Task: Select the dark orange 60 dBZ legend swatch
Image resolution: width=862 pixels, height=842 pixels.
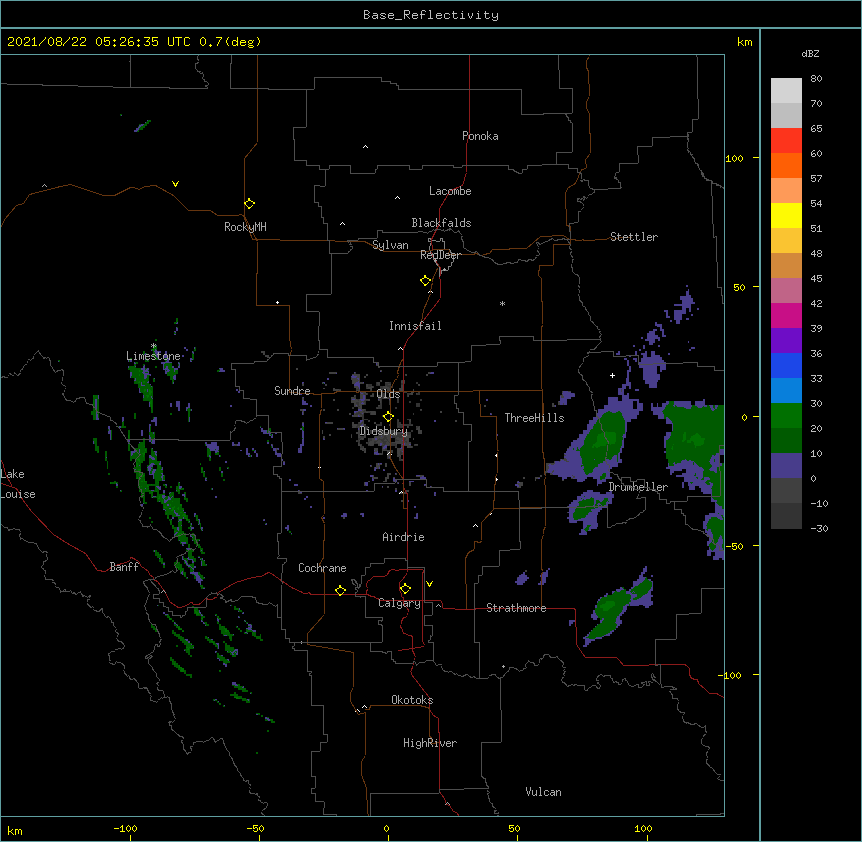Action: (786, 165)
